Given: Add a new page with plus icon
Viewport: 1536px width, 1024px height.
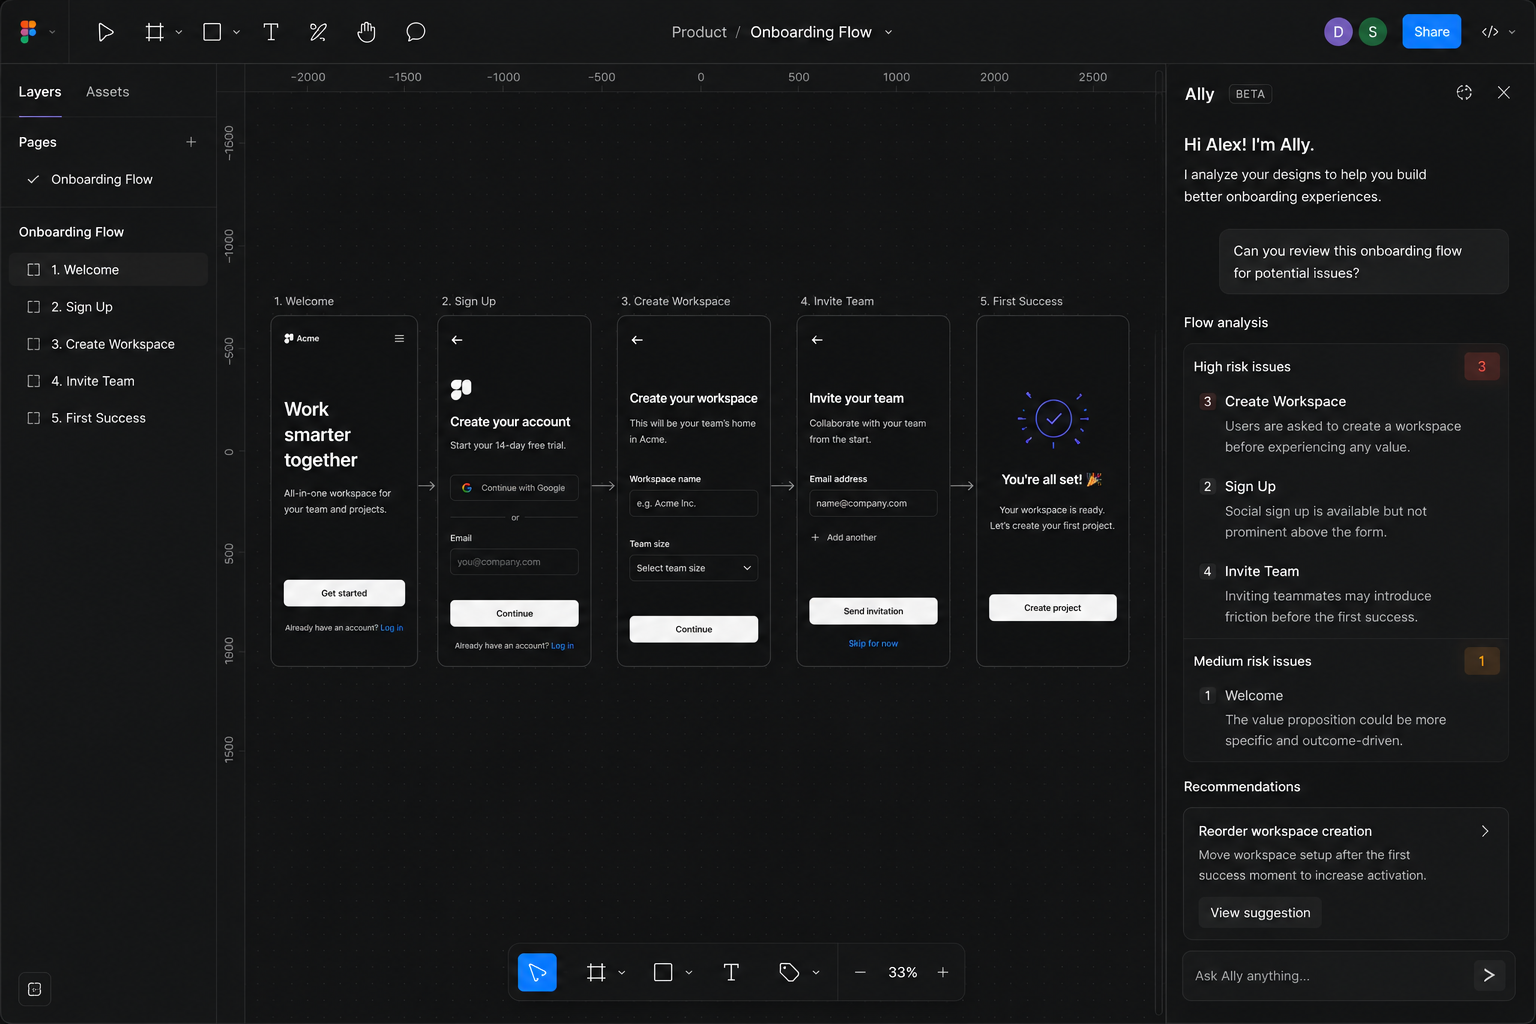Looking at the screenshot, I should pyautogui.click(x=191, y=142).
